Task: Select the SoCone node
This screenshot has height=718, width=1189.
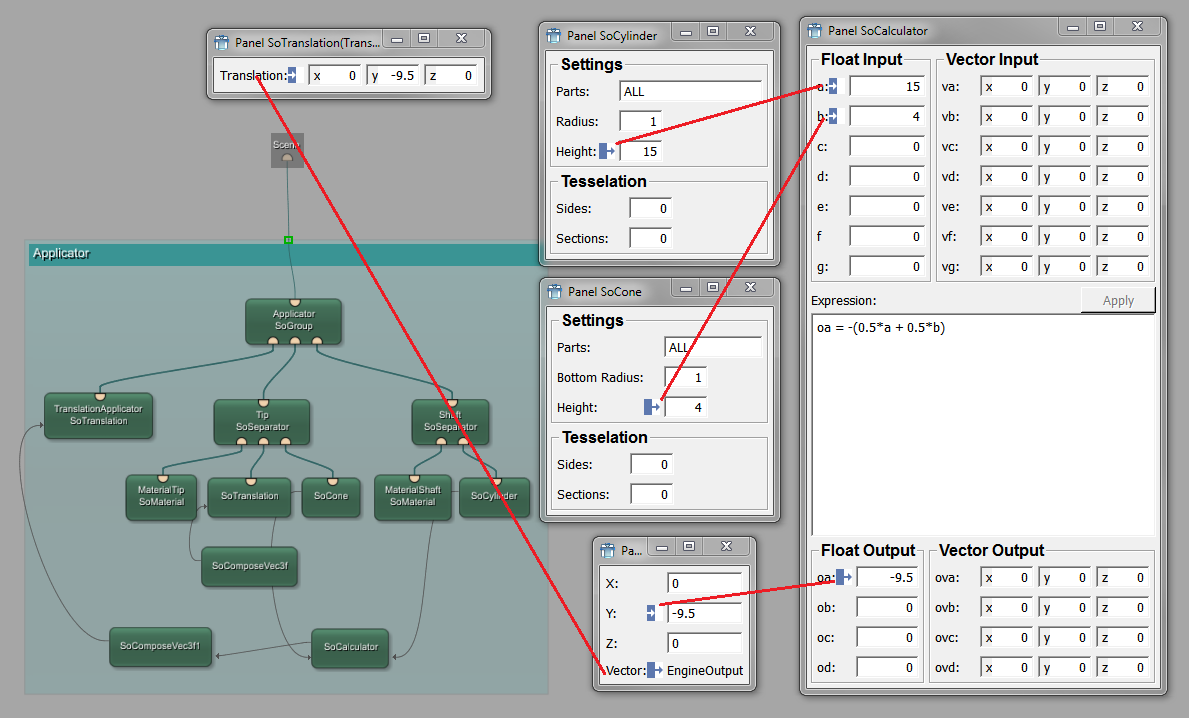Action: (331, 496)
